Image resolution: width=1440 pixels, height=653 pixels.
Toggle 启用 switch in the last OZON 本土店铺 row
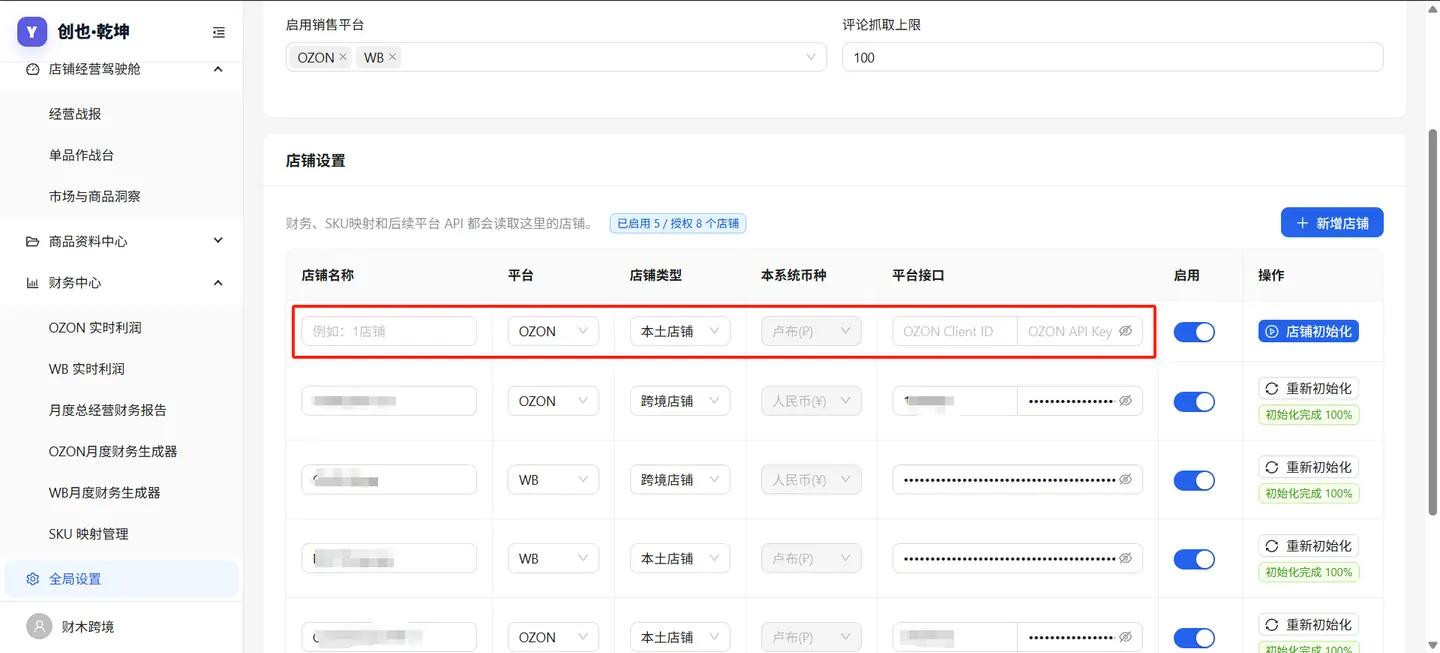coord(1194,637)
